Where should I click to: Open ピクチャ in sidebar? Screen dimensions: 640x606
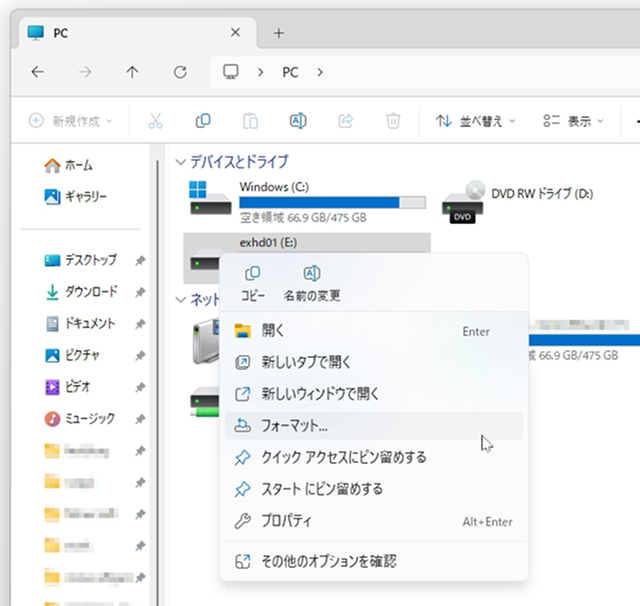[72, 355]
